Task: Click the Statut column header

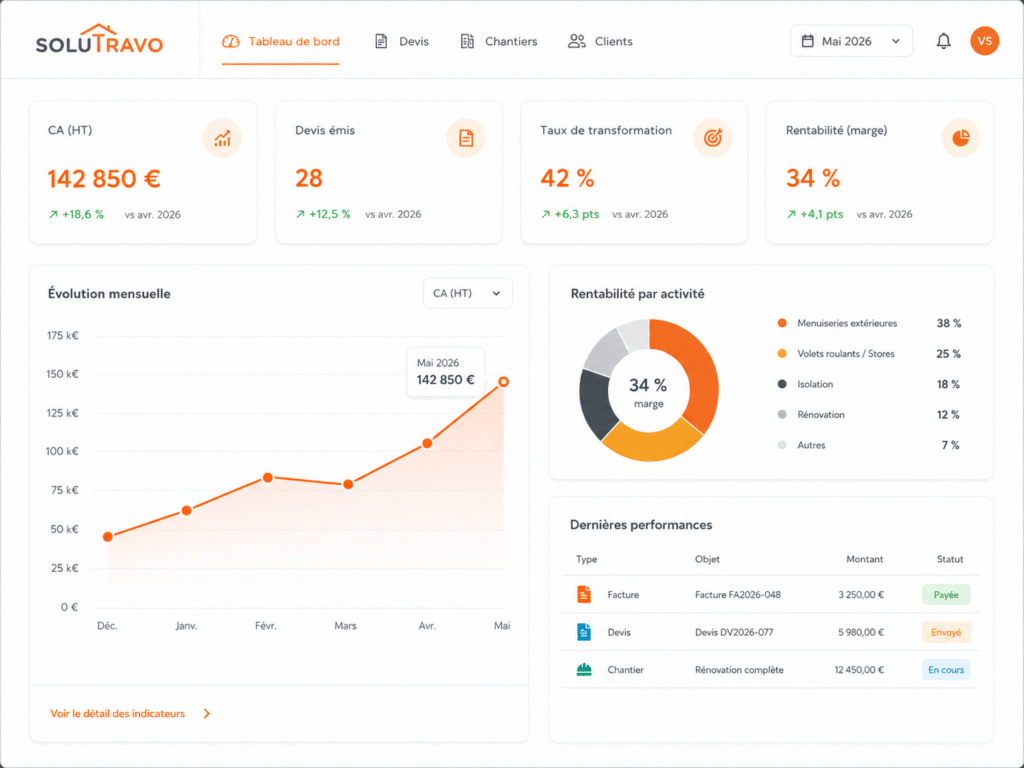Action: pyautogui.click(x=950, y=559)
